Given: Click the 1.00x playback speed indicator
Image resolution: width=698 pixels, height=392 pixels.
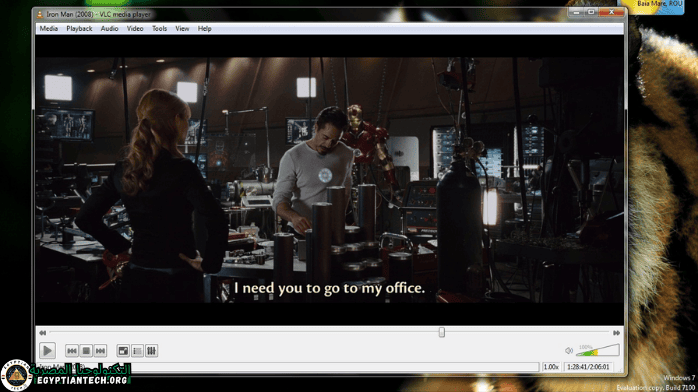Looking at the screenshot, I should 551,367.
